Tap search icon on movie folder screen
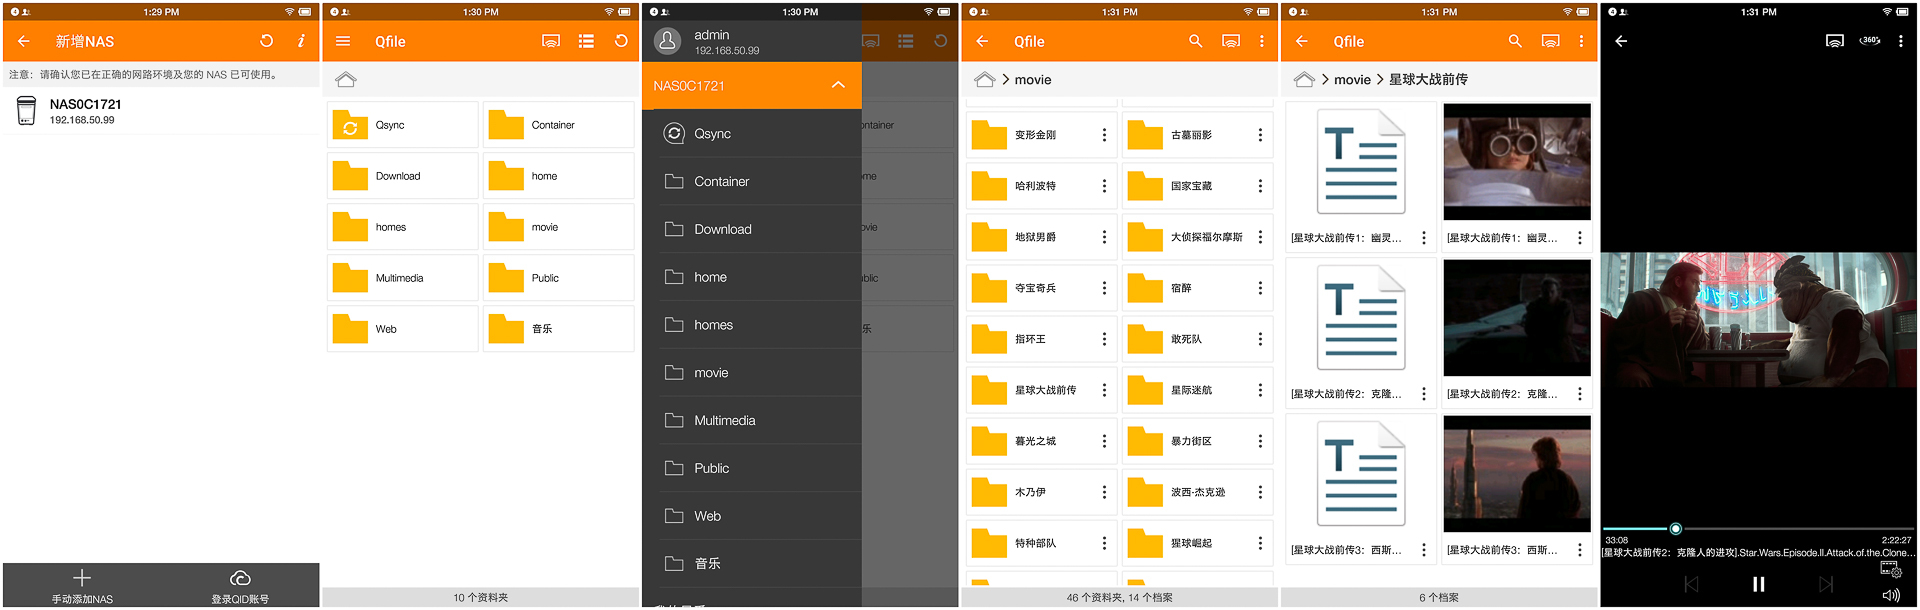This screenshot has width=1920, height=610. 1195,41
